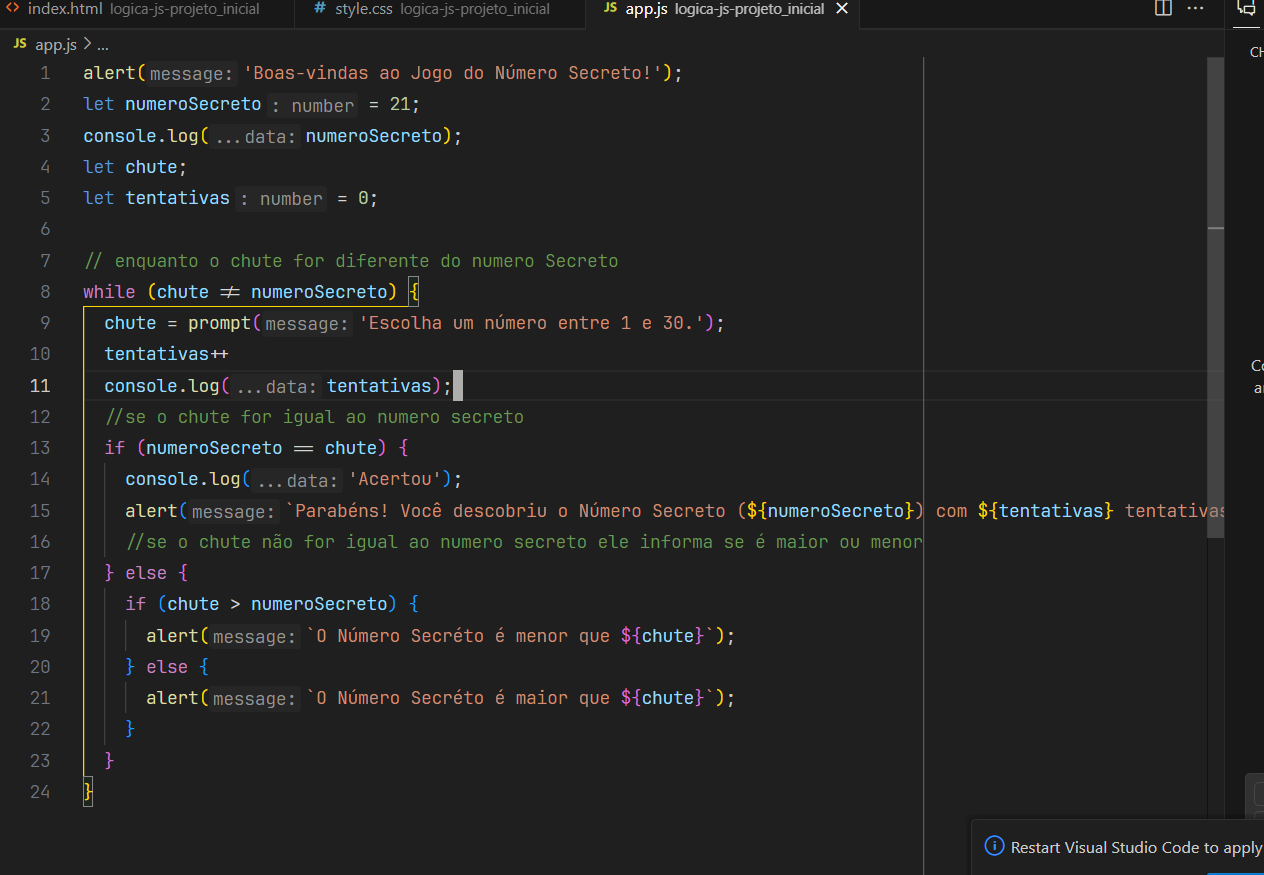Click the while keyword on line 8
The height and width of the screenshot is (875, 1264).
109,292
